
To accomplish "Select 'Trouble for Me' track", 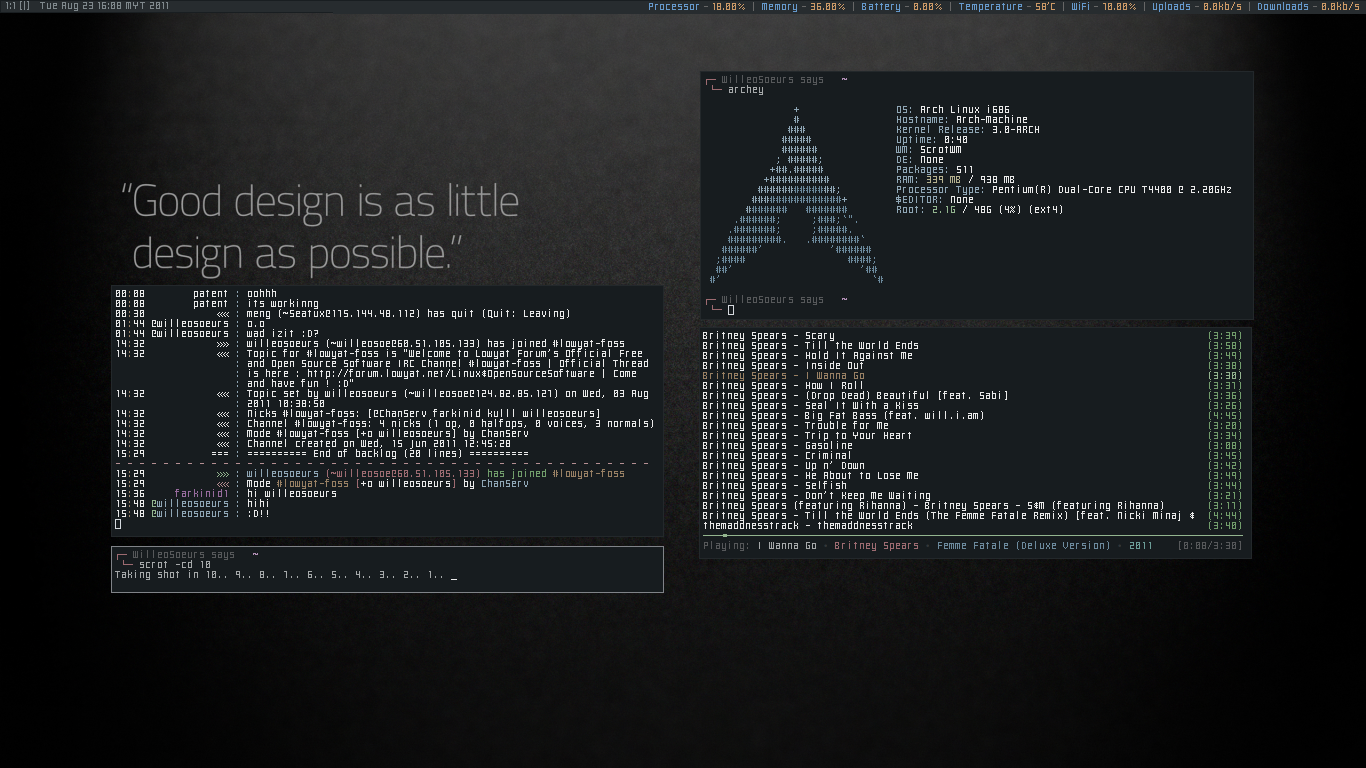I will [x=972, y=426].
